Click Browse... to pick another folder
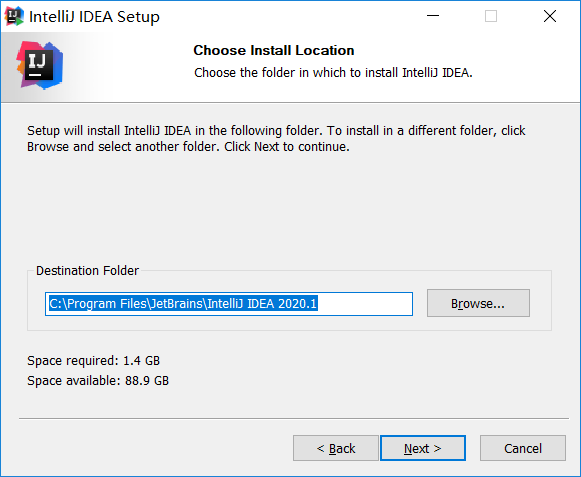This screenshot has width=581, height=477. pos(478,303)
